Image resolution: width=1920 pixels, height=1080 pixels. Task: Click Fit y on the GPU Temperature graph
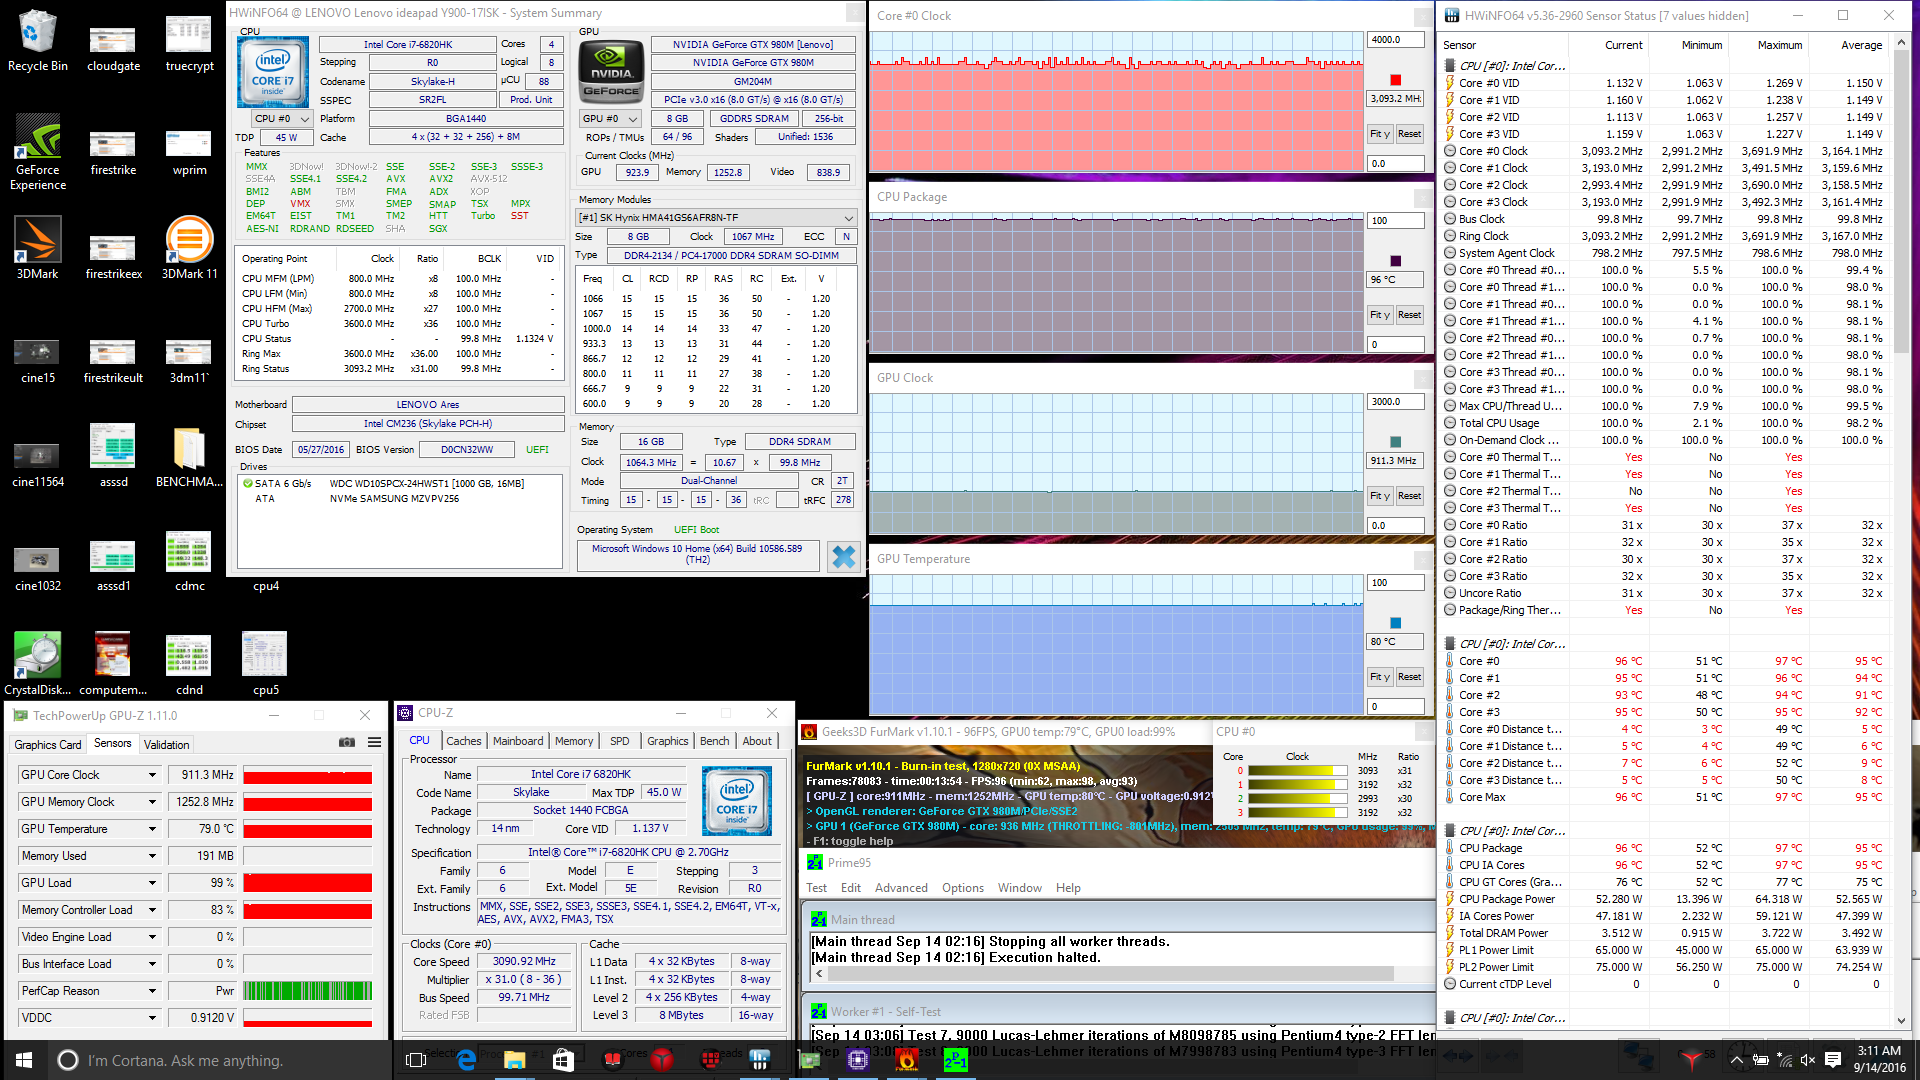point(1380,677)
